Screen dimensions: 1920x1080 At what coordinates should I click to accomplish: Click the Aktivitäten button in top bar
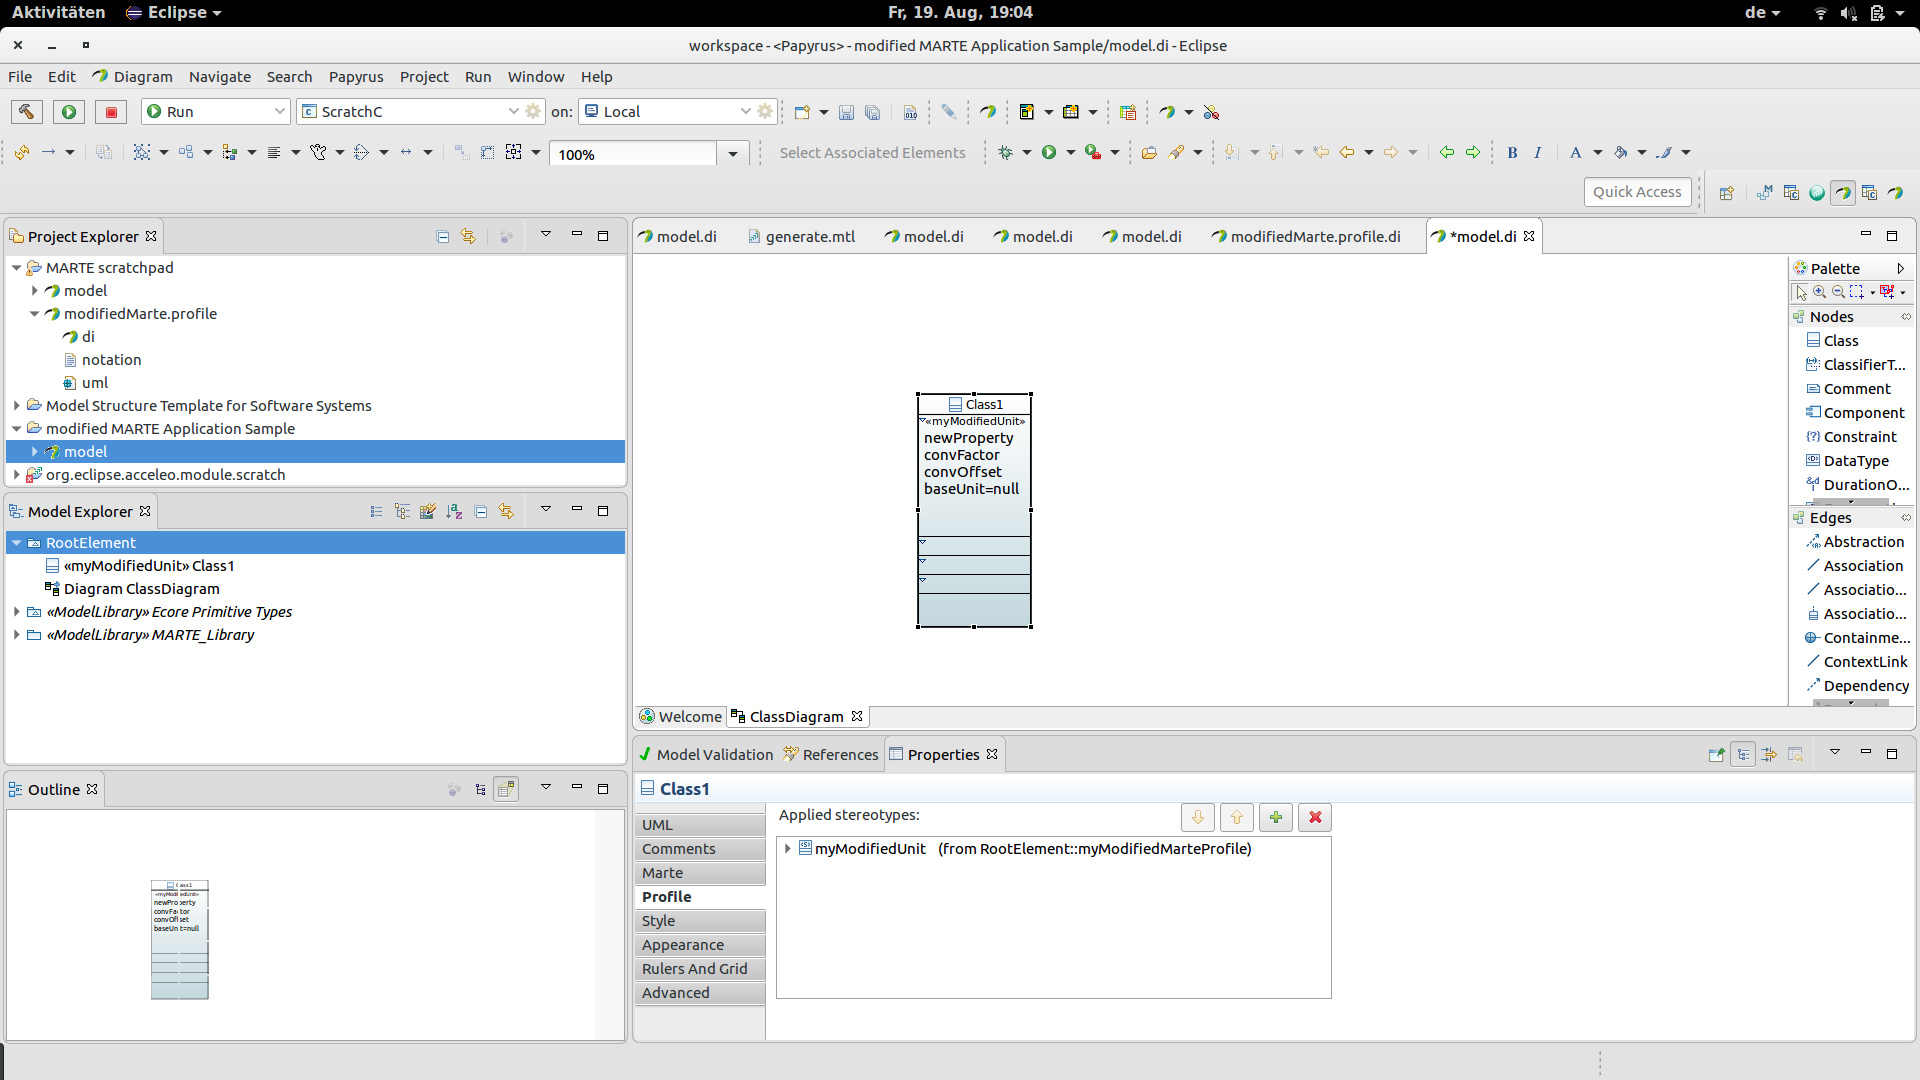58,12
